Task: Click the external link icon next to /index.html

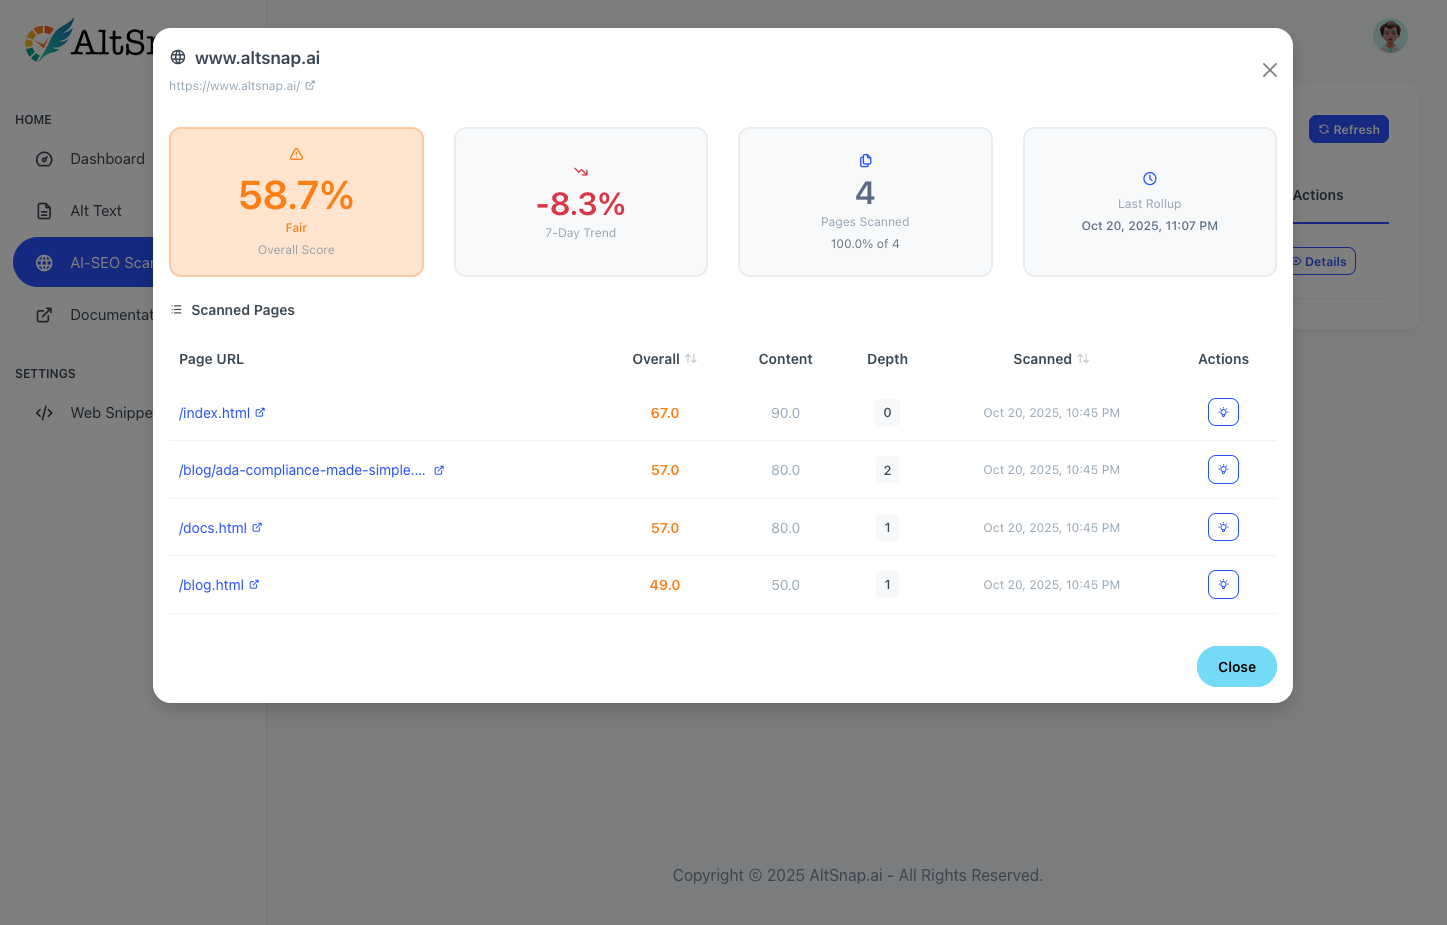Action: tap(260, 413)
